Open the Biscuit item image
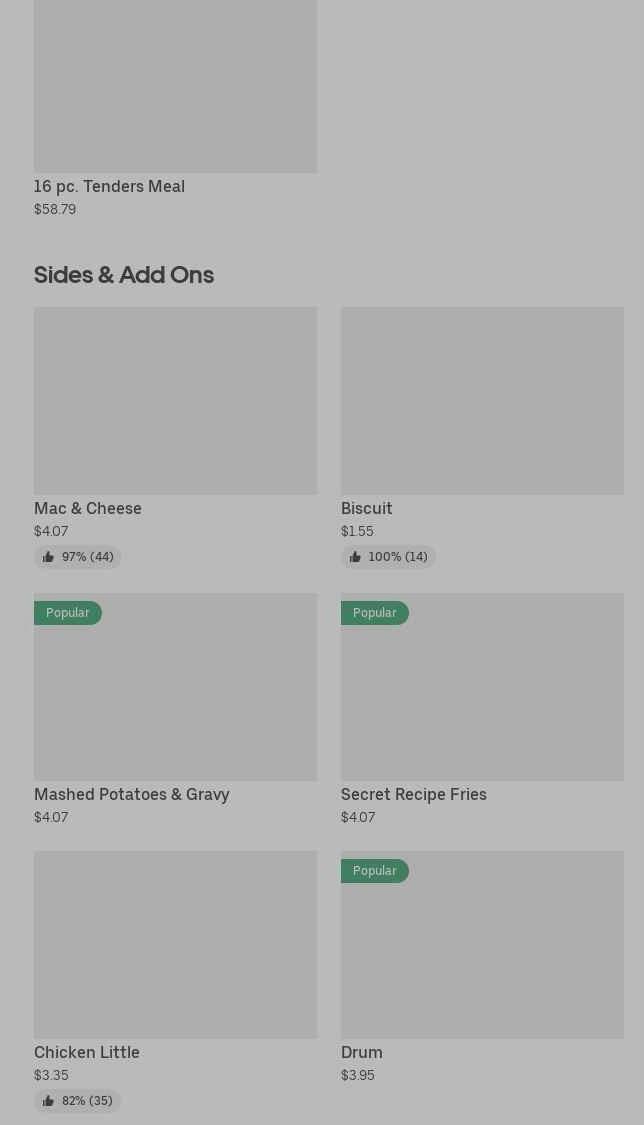The width and height of the screenshot is (644, 1125). click(482, 400)
